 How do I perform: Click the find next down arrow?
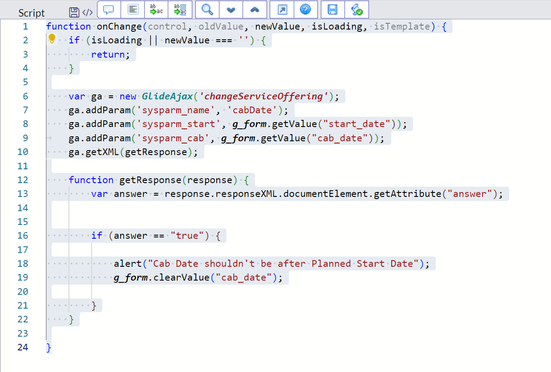(231, 9)
